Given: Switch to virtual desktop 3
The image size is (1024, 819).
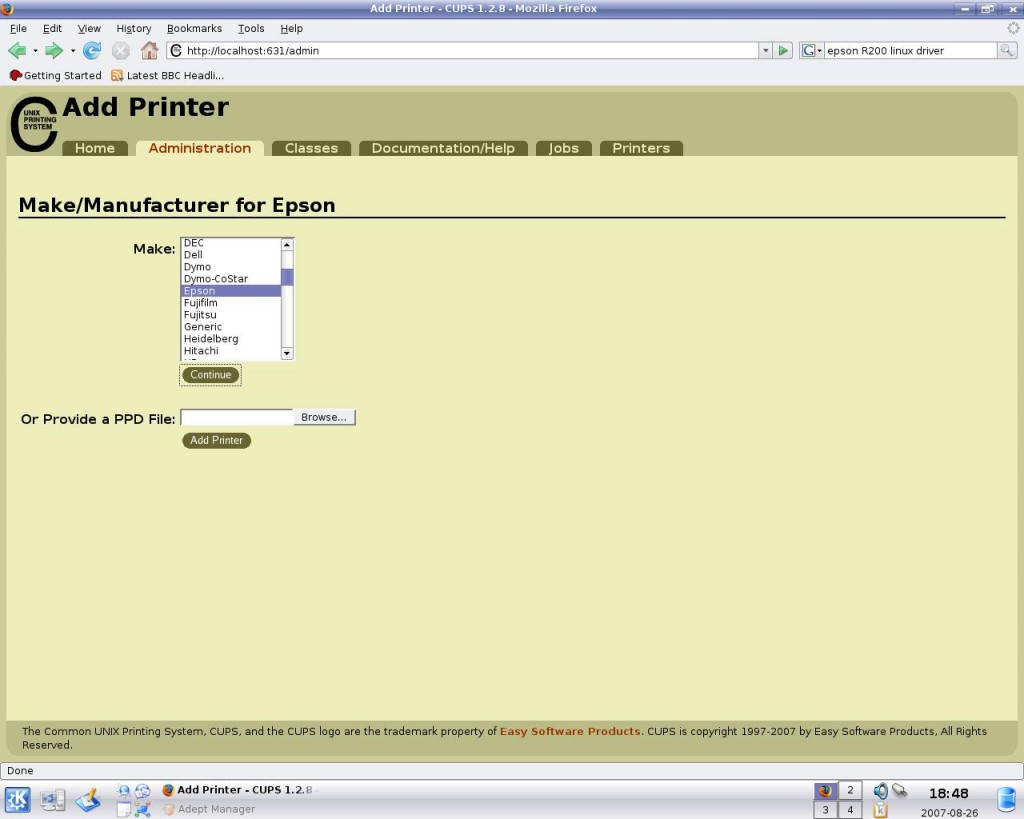Looking at the screenshot, I should (x=825, y=810).
